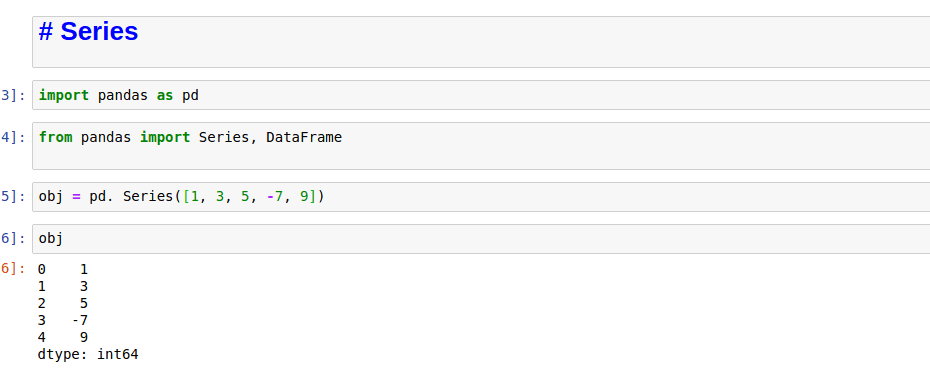Click the blue 6]: input prompt
The height and width of the screenshot is (370, 930).
point(13,238)
